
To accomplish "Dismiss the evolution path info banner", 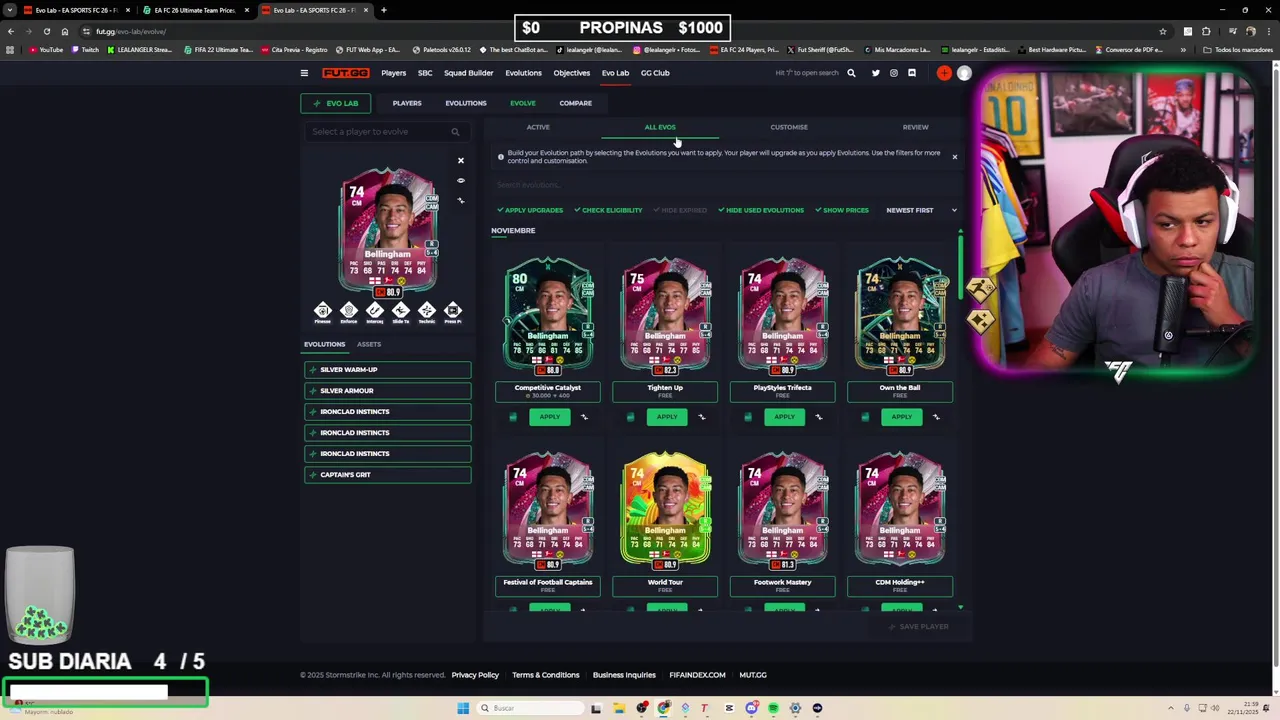I will (x=954, y=157).
